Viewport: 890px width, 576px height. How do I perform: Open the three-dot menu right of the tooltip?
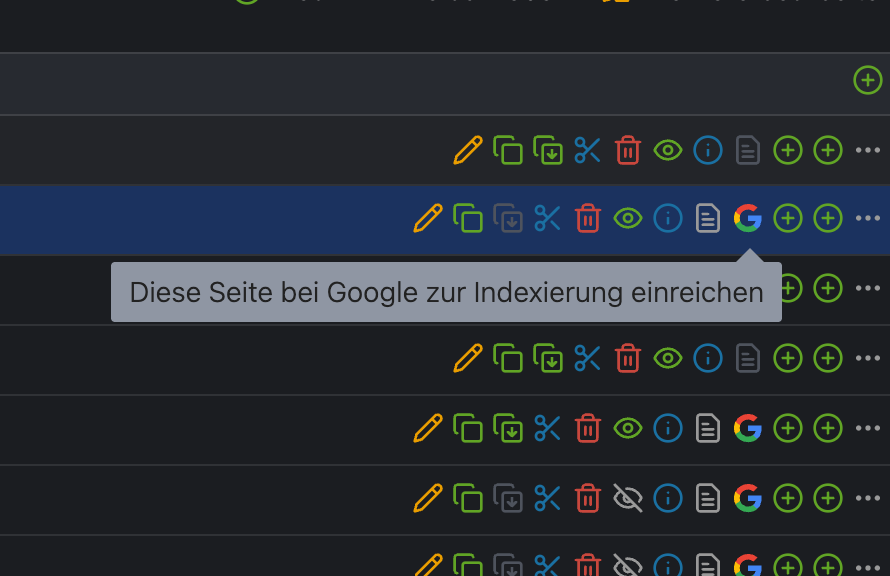click(868, 288)
